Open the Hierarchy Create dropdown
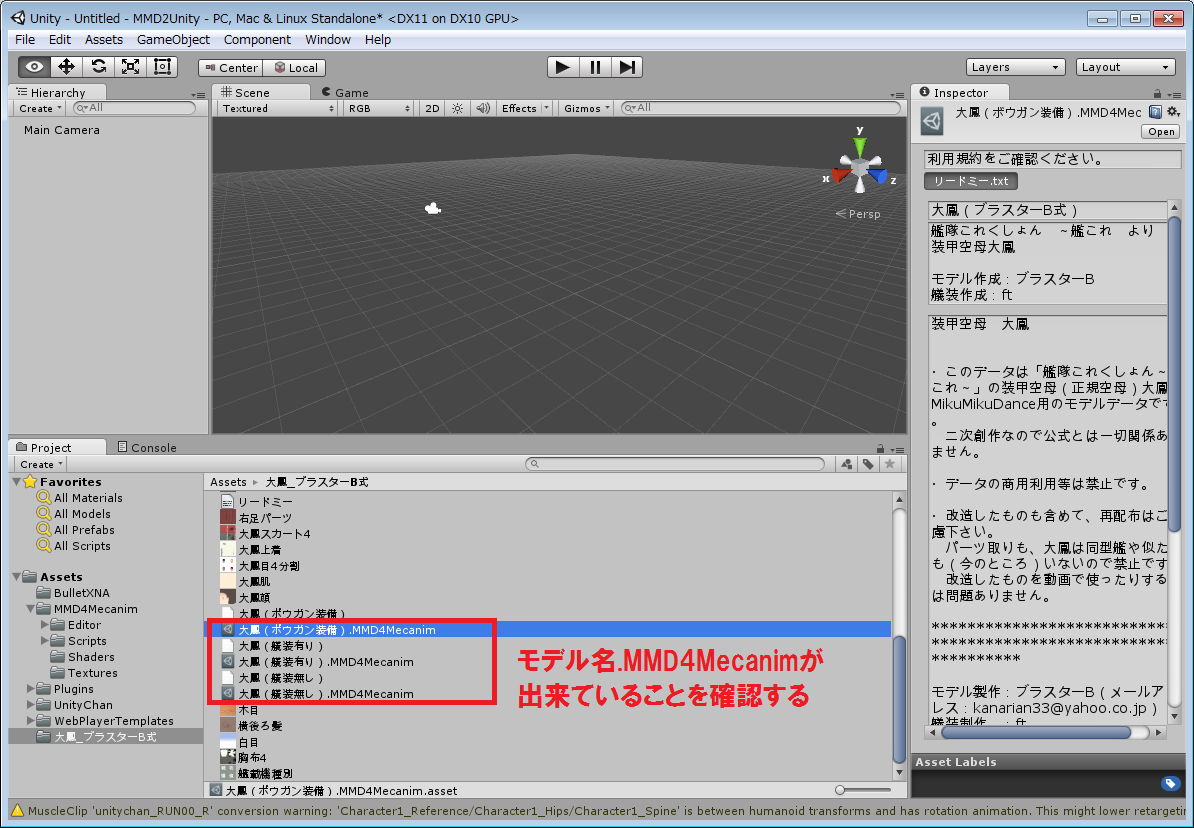The width and height of the screenshot is (1194, 828). [x=41, y=108]
